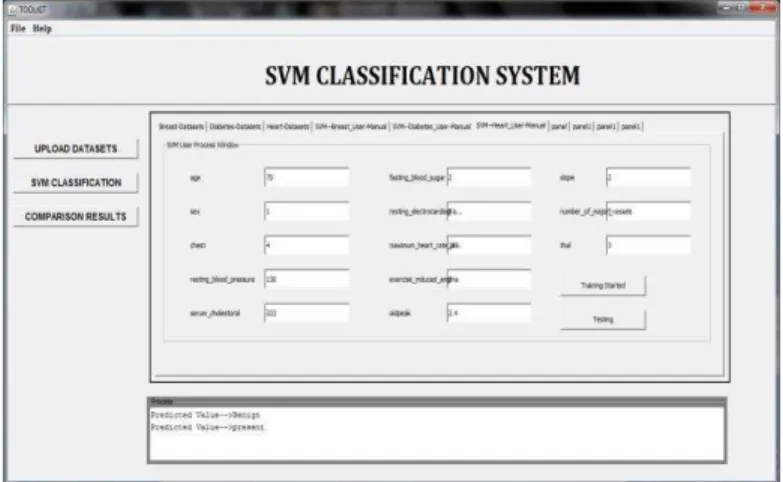The height and width of the screenshot is (482, 783).
Task: Focus the slope input field
Action: point(649,177)
